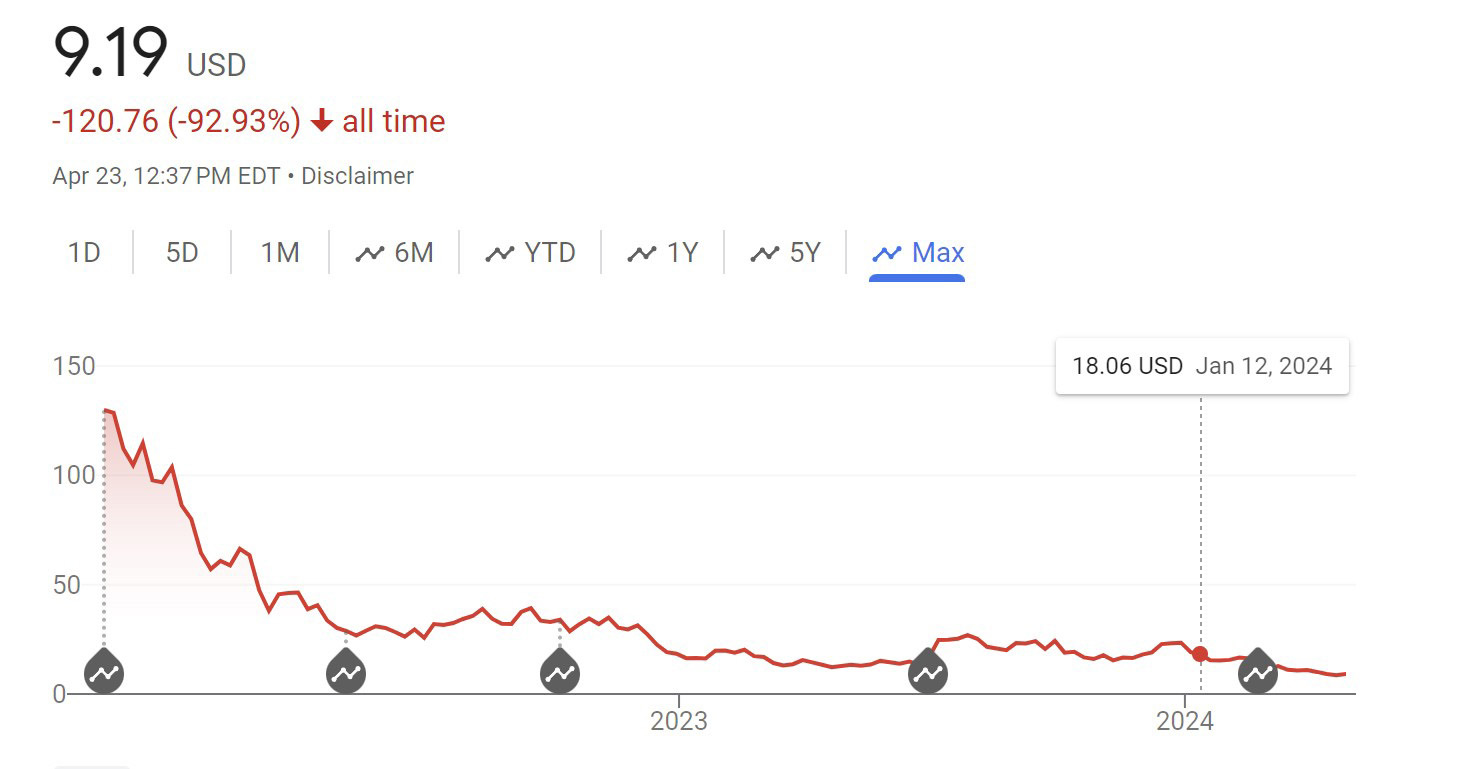Click the 2023 x-axis label
This screenshot has height=769, width=1457.
coord(679,720)
